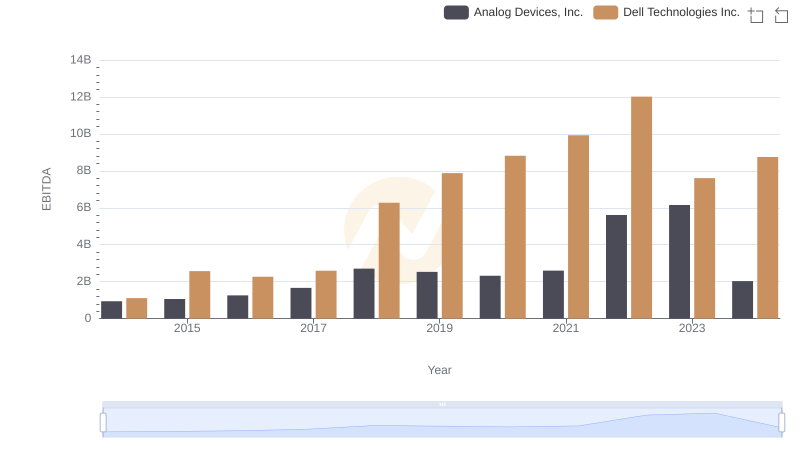Select Dell Technologies 2014 bar
800x461 pixels.
137,308
